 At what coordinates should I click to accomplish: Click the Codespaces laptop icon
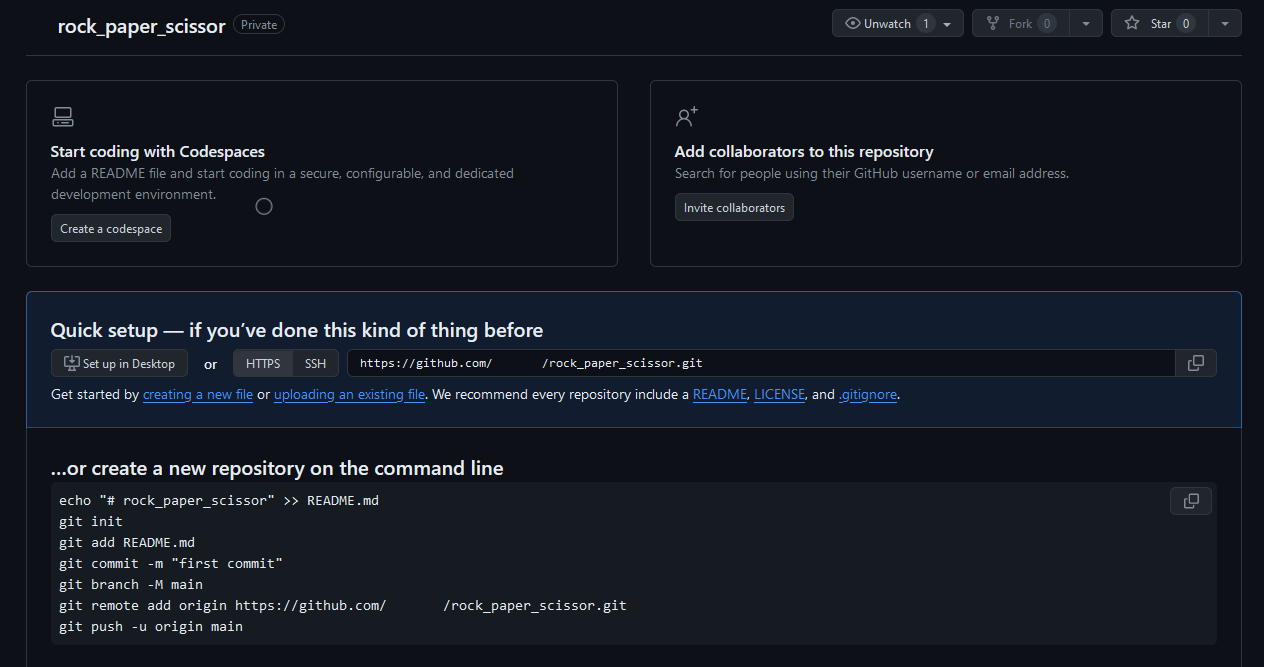click(62, 117)
